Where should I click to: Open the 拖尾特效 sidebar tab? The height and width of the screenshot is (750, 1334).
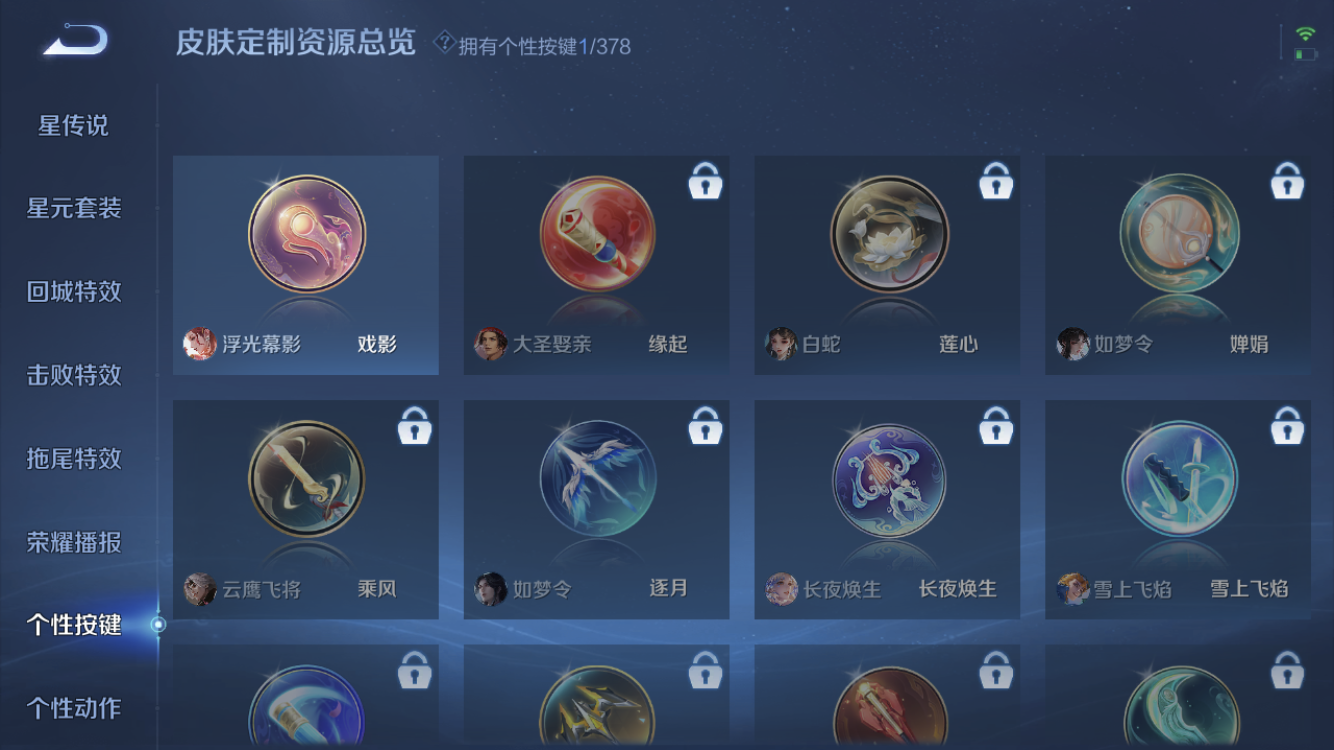click(x=73, y=458)
